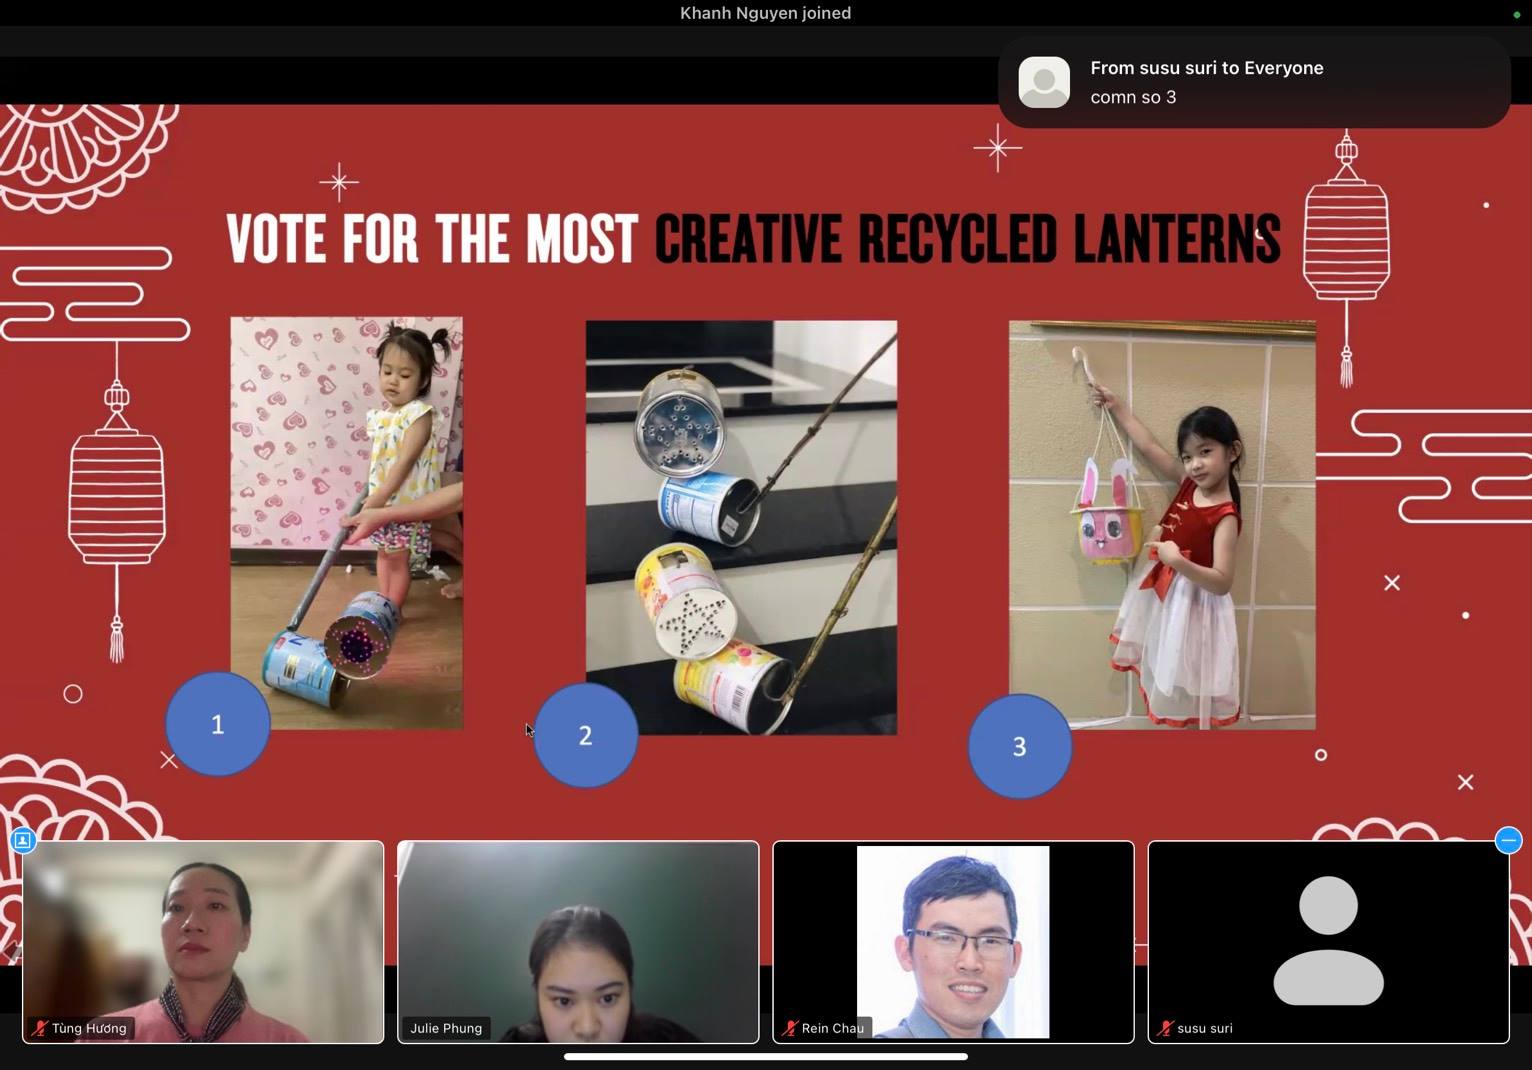
Task: Select Julie Phung's video tile
Action: pos(578,942)
